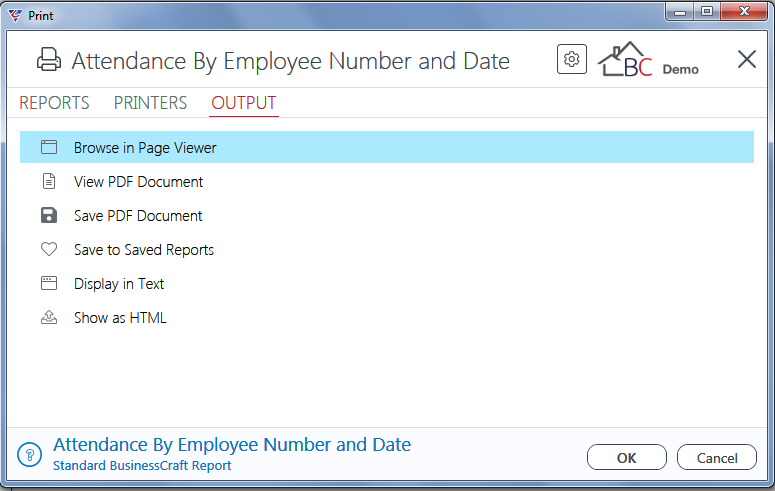Open the help question mark icon
Image resolution: width=775 pixels, height=491 pixels.
[x=30, y=454]
